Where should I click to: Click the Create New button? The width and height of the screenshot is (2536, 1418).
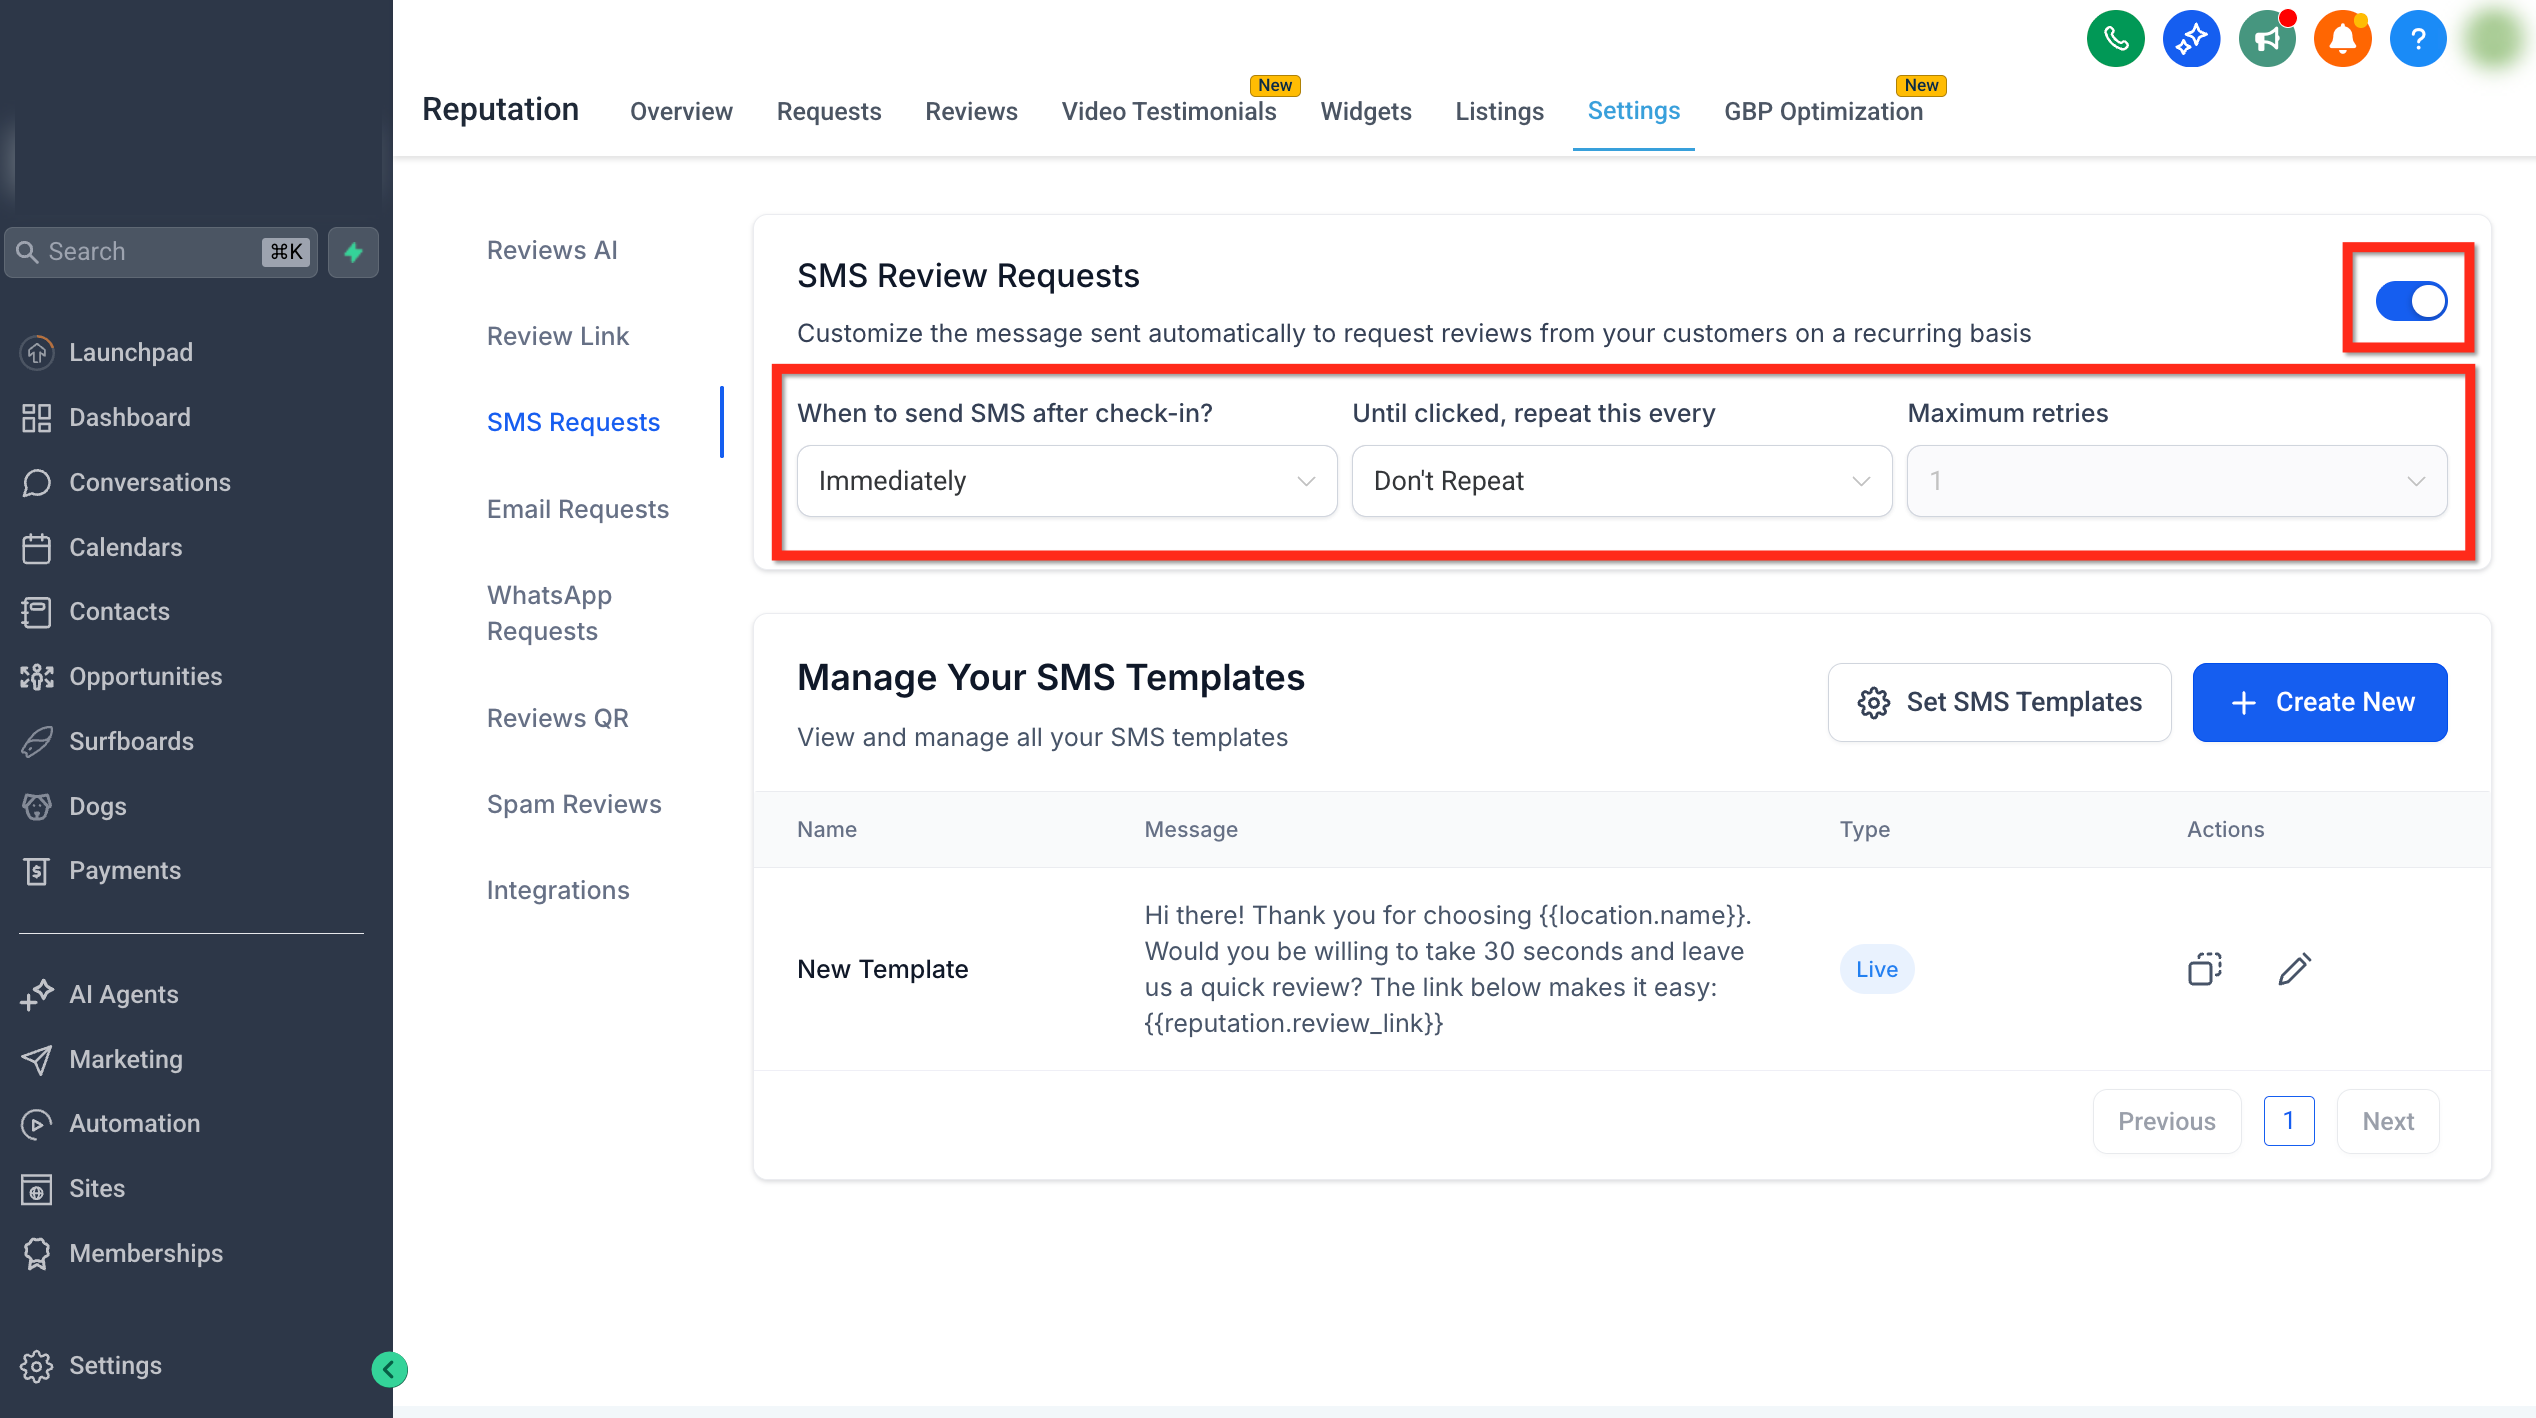point(2320,702)
